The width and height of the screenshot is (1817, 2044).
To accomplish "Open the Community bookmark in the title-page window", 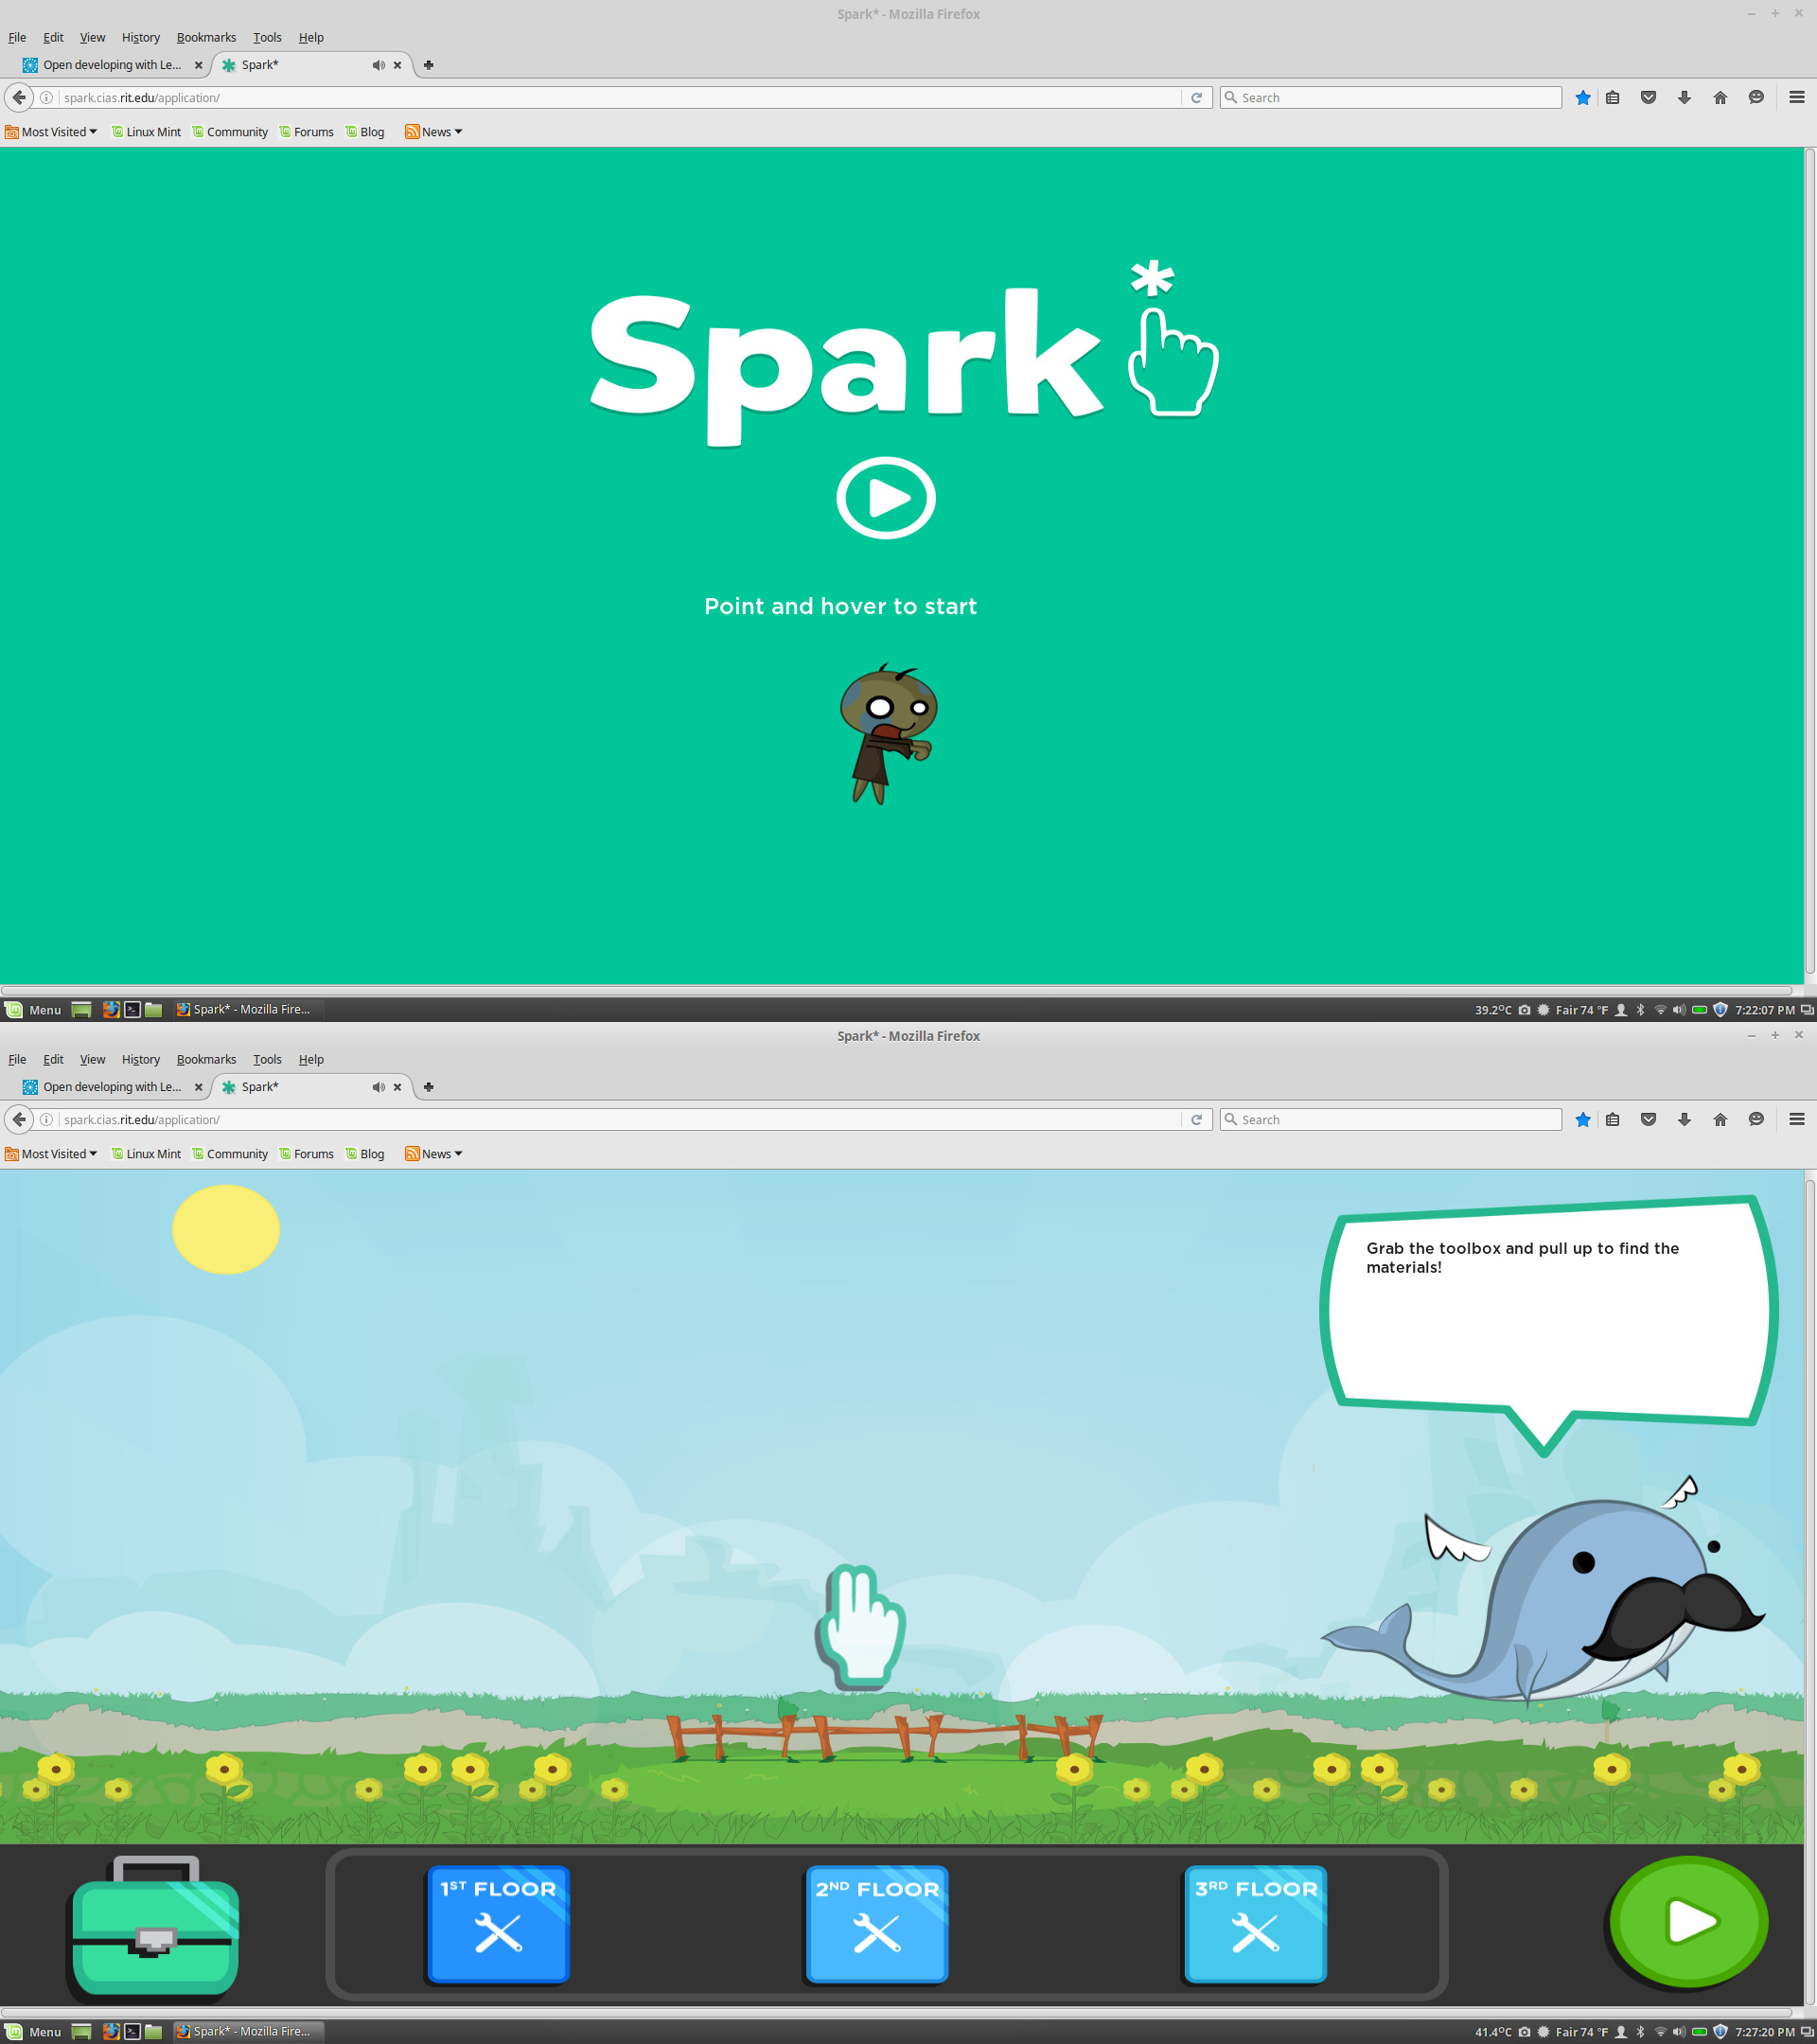I will (x=230, y=132).
